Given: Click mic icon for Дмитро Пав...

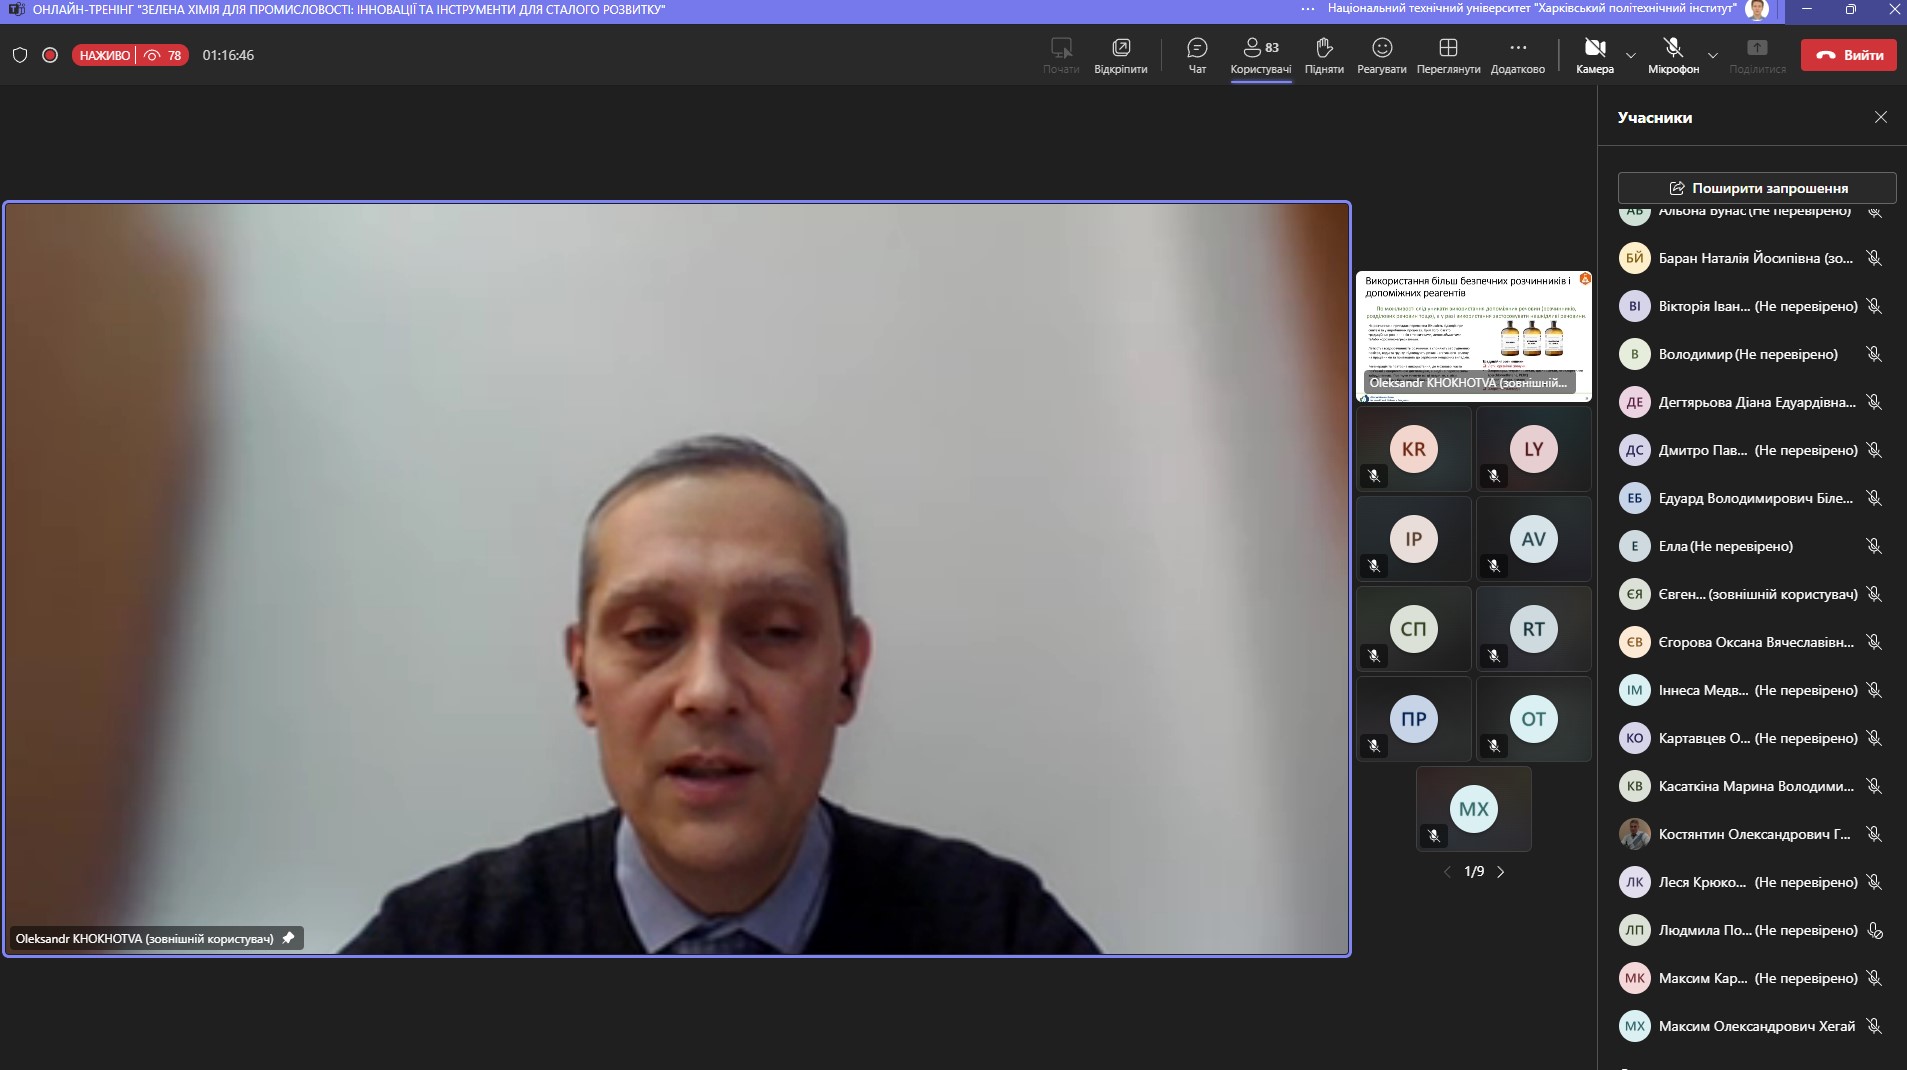Looking at the screenshot, I should click(x=1875, y=450).
